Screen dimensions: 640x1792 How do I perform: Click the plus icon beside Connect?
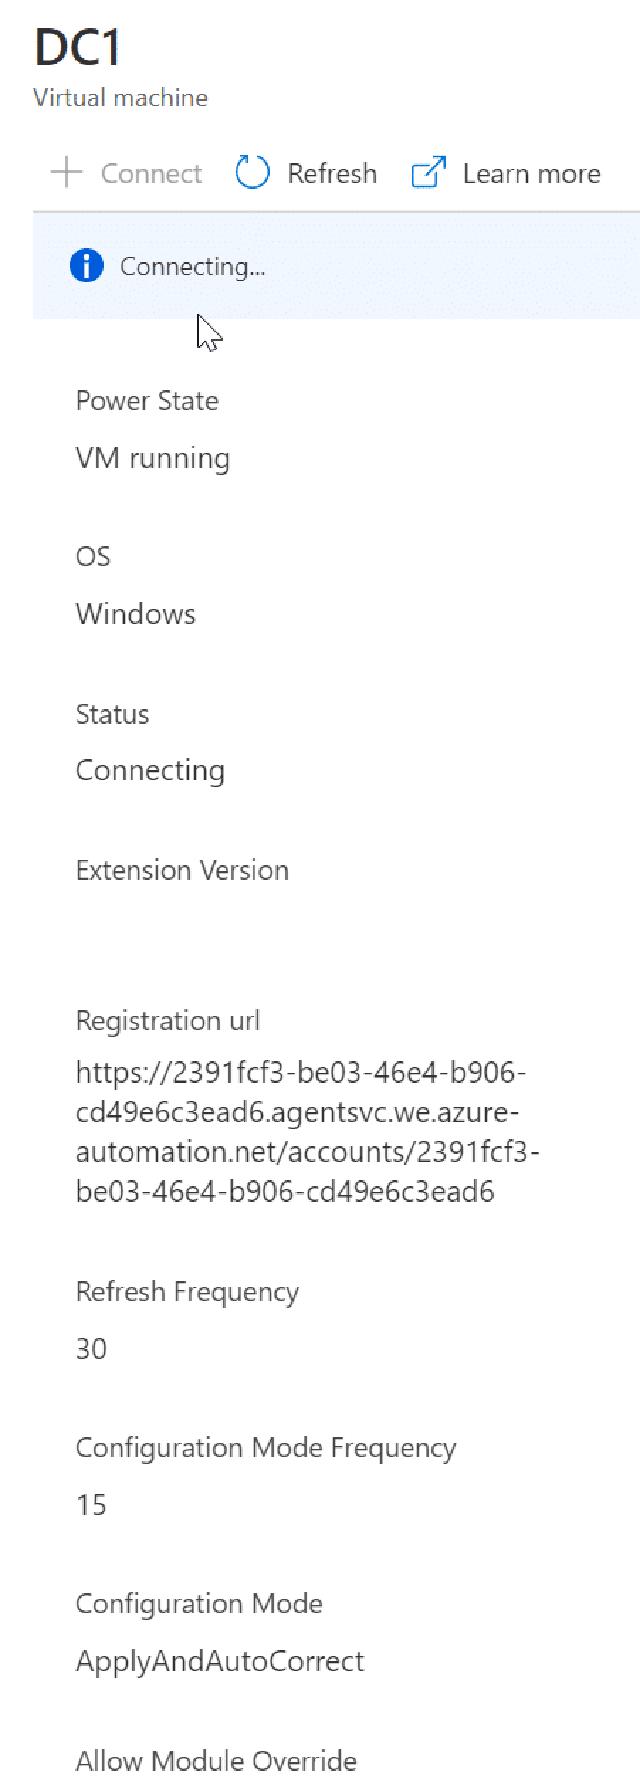(66, 173)
